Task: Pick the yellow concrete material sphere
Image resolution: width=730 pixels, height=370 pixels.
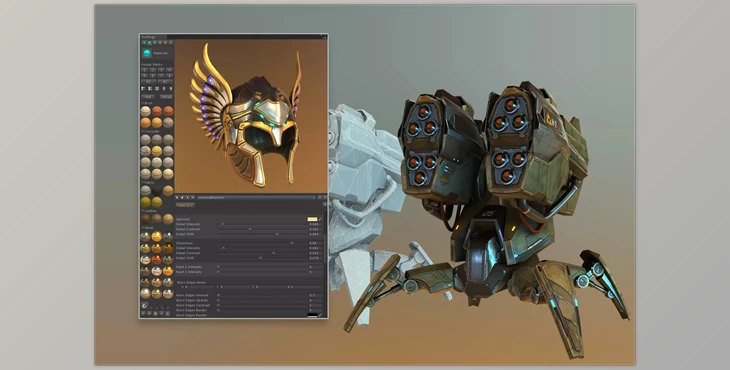Action: point(157,151)
